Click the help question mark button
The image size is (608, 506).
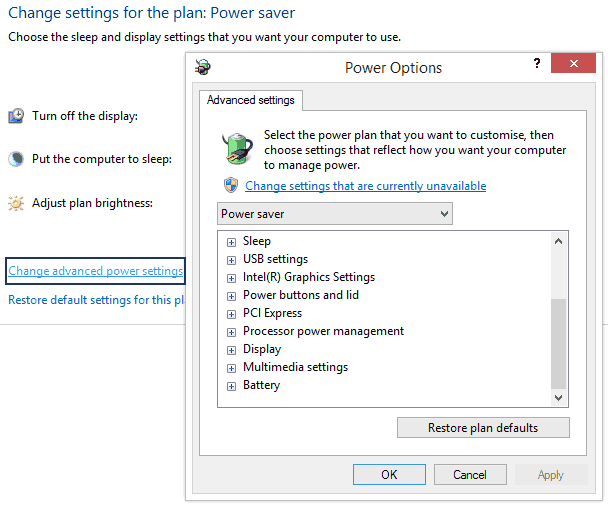tap(538, 64)
